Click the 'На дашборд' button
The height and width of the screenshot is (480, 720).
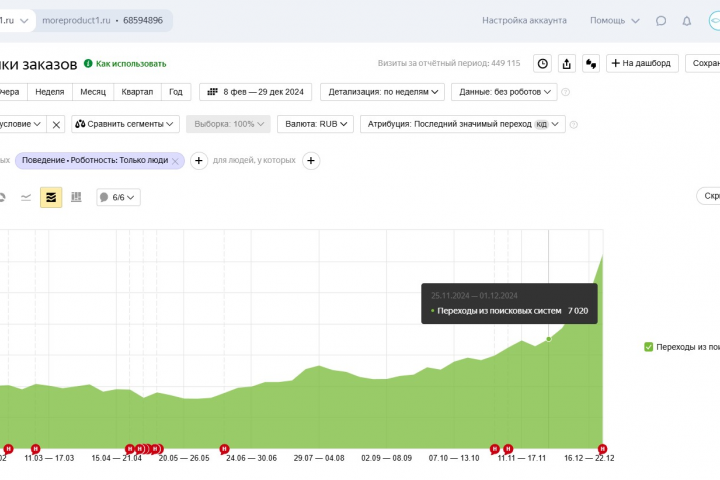643,63
